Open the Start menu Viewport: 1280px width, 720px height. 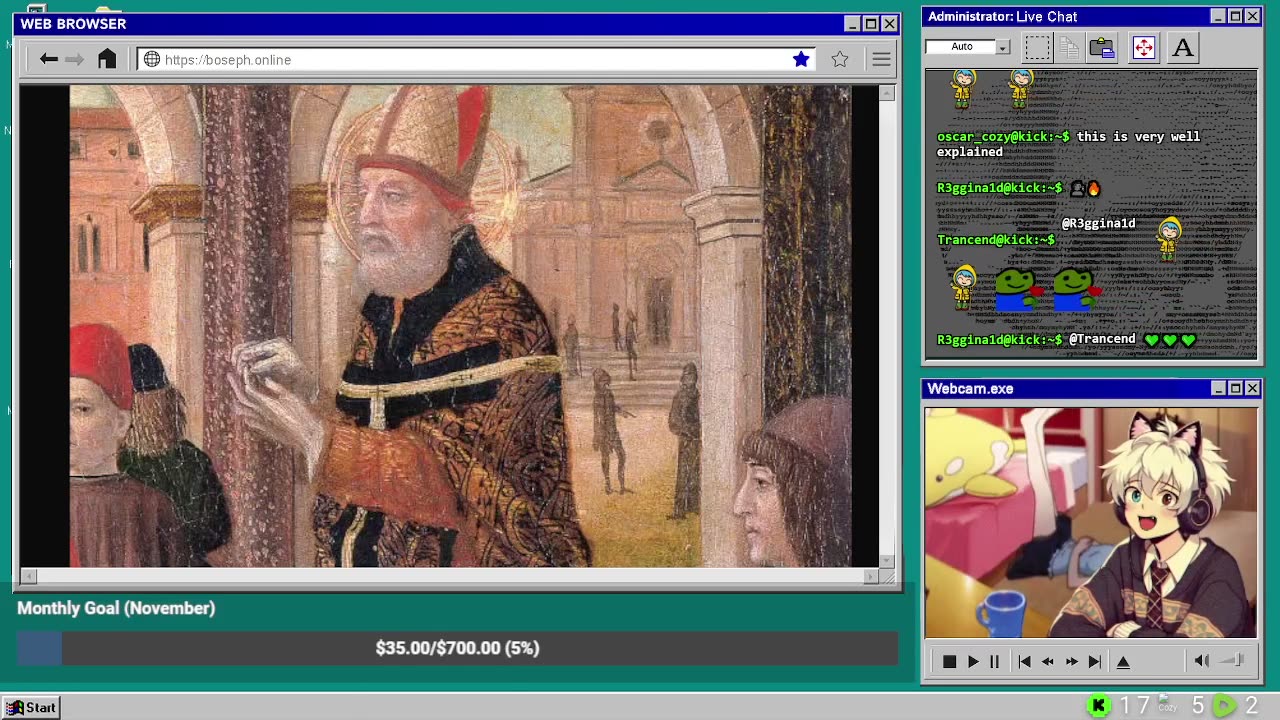click(x=30, y=708)
